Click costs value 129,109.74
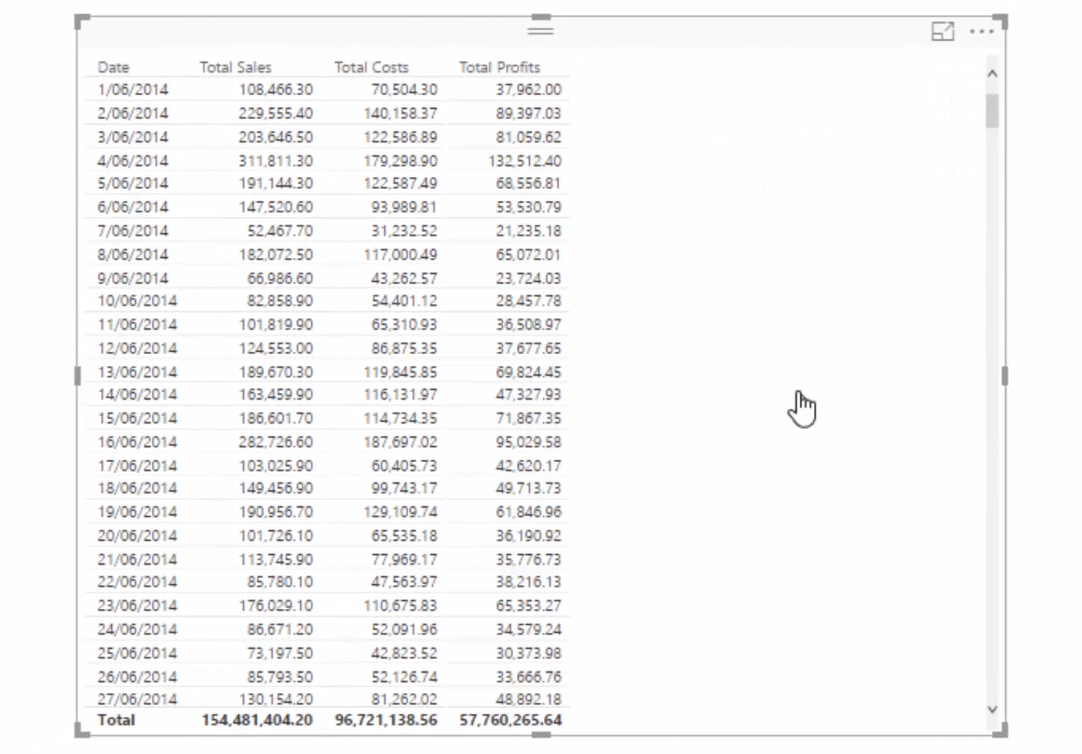Screen dimensions: 1082x754 coord(400,512)
